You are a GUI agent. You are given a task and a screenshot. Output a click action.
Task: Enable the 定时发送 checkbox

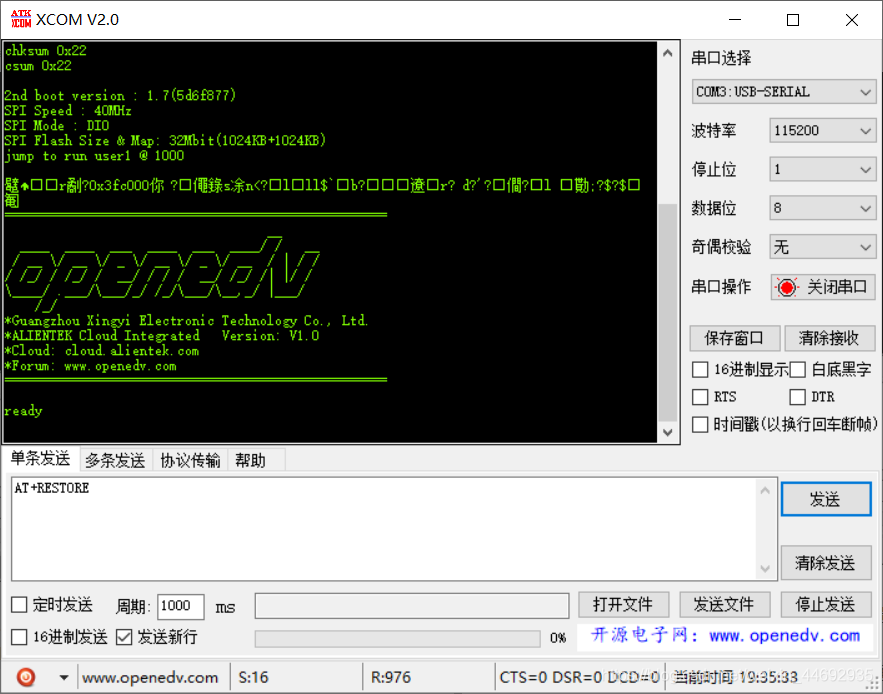point(19,605)
